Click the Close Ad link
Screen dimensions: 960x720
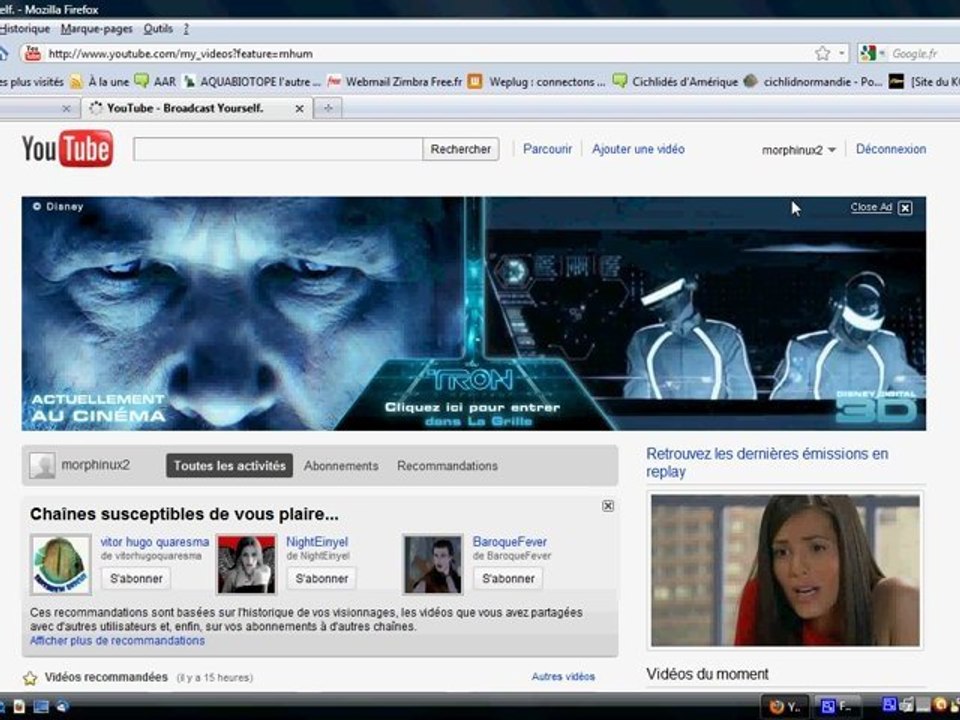[x=871, y=207]
